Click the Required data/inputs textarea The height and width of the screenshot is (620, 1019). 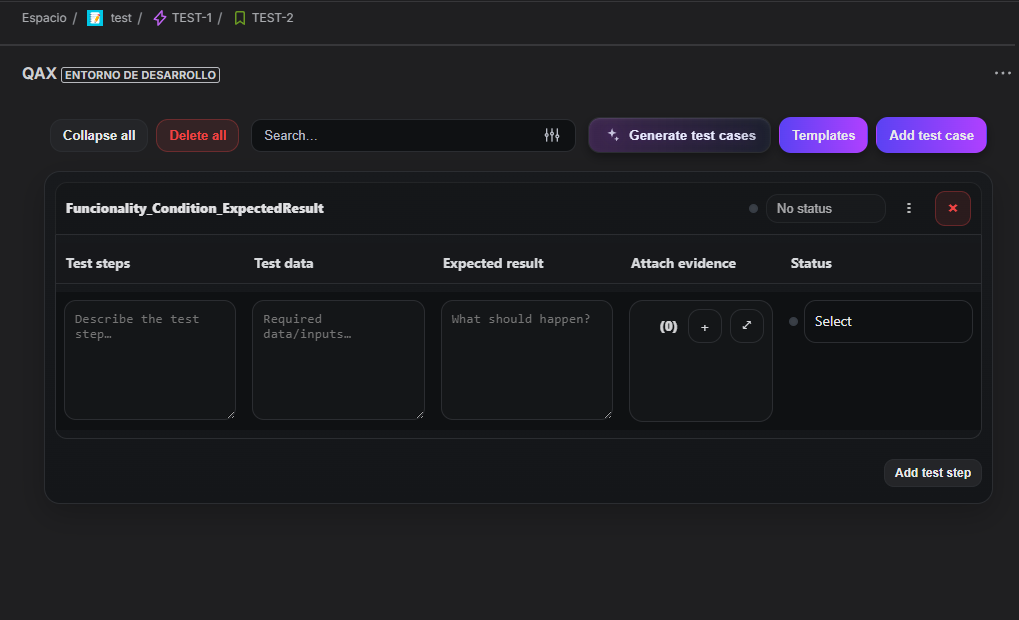[339, 360]
